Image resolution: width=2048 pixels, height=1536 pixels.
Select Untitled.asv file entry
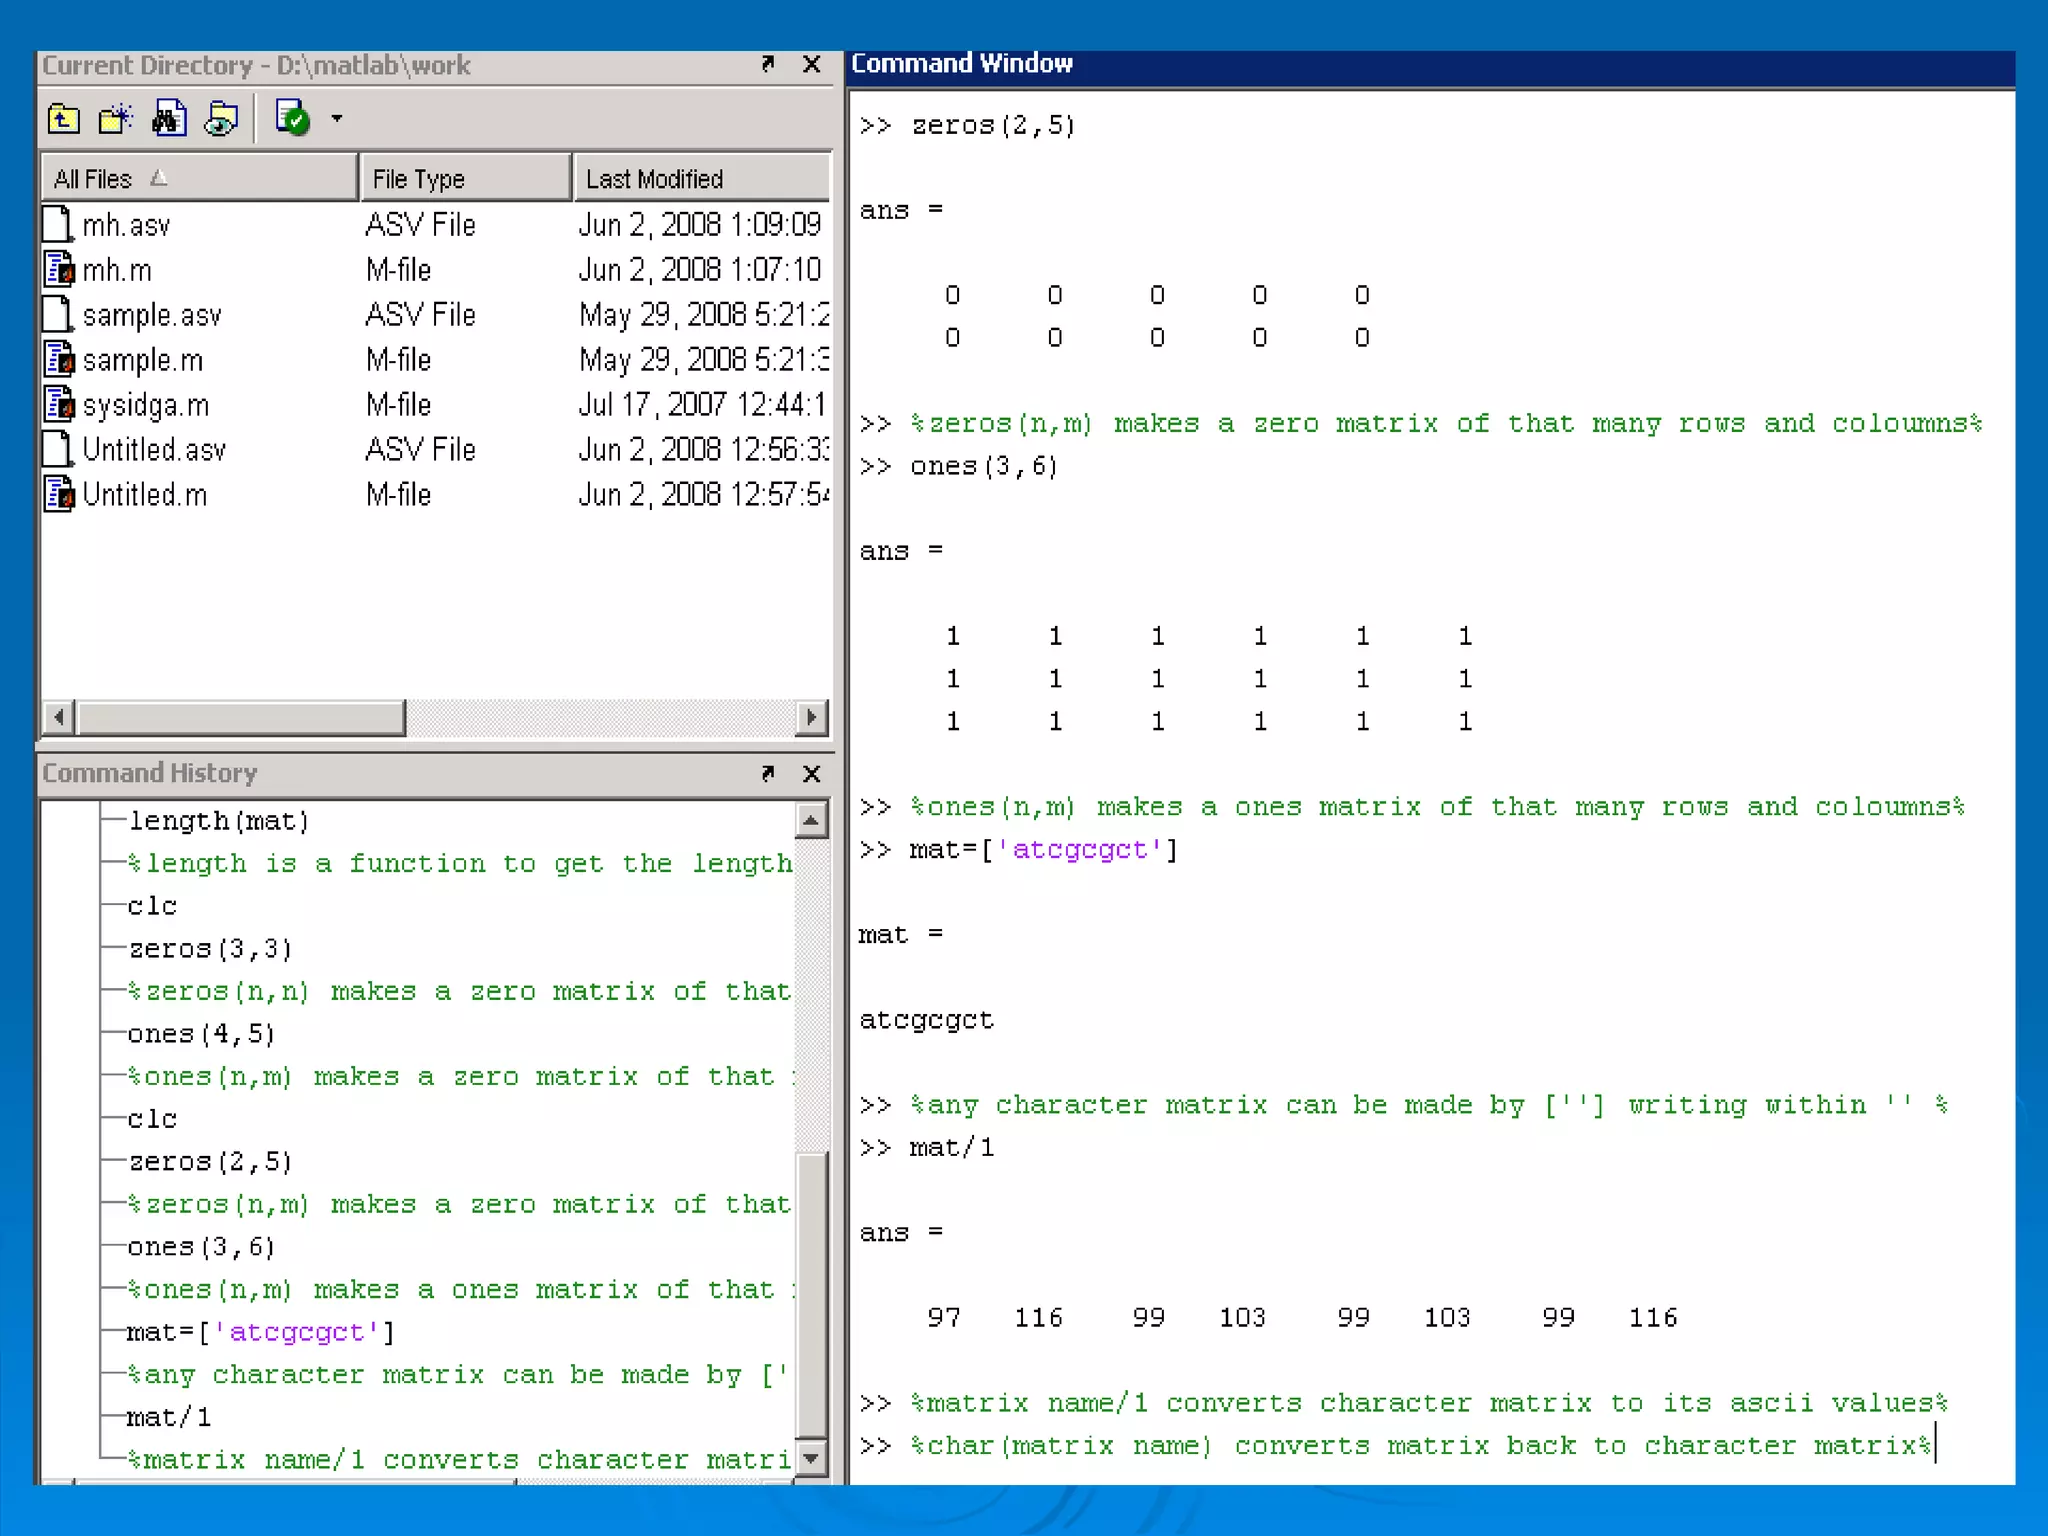[x=154, y=450]
